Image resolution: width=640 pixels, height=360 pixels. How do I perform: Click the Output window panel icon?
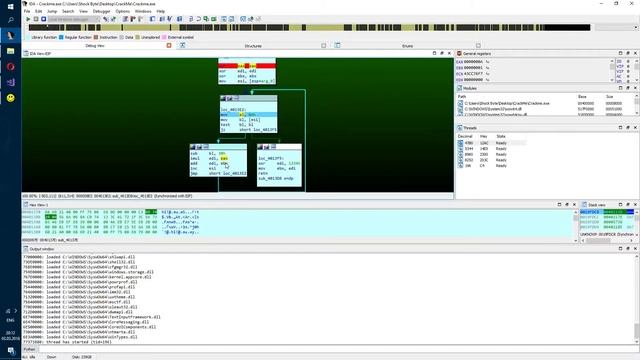[x=26, y=249]
